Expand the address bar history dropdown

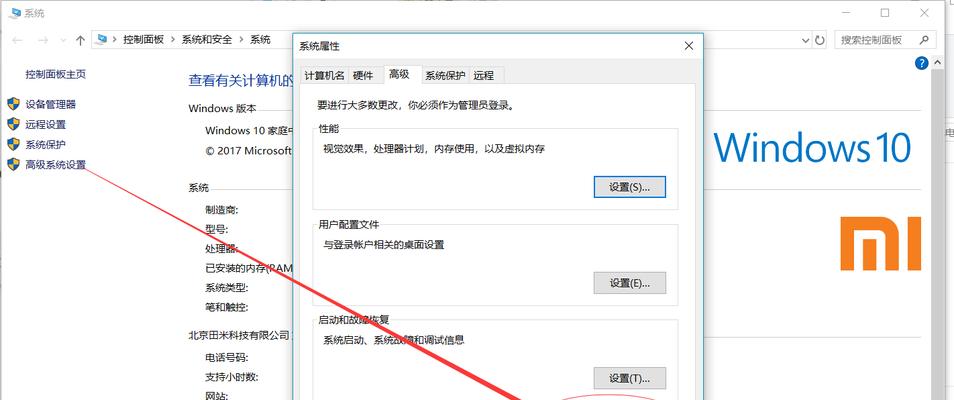pyautogui.click(x=807, y=40)
